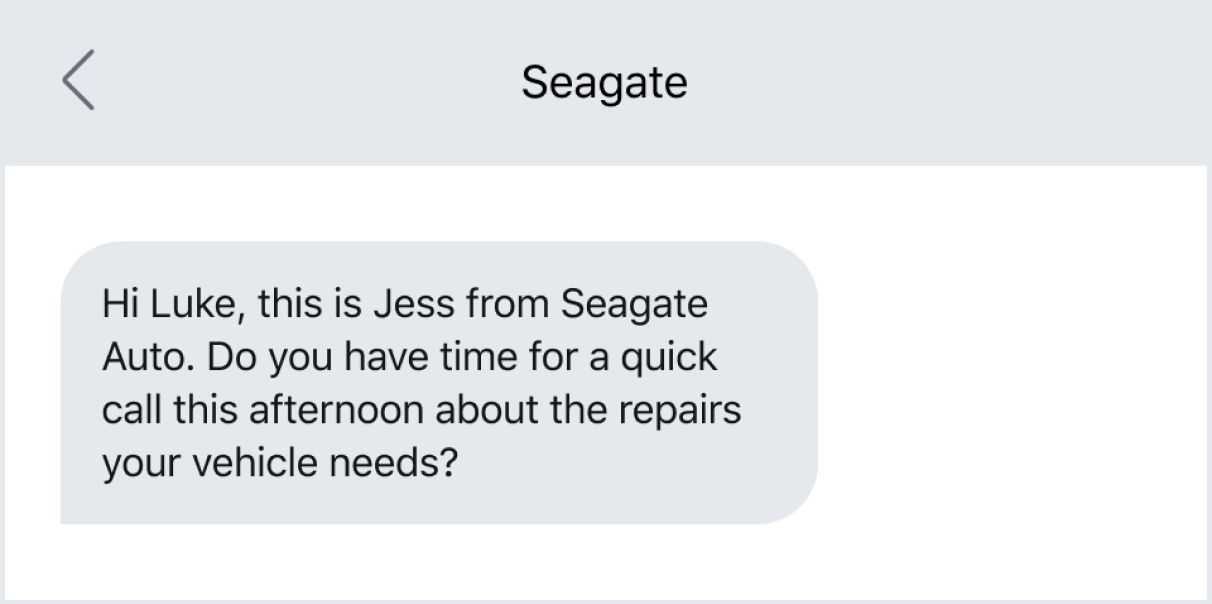The width and height of the screenshot is (1212, 604).
Task: Click empty white area right of bubble
Action: tap(1010, 382)
